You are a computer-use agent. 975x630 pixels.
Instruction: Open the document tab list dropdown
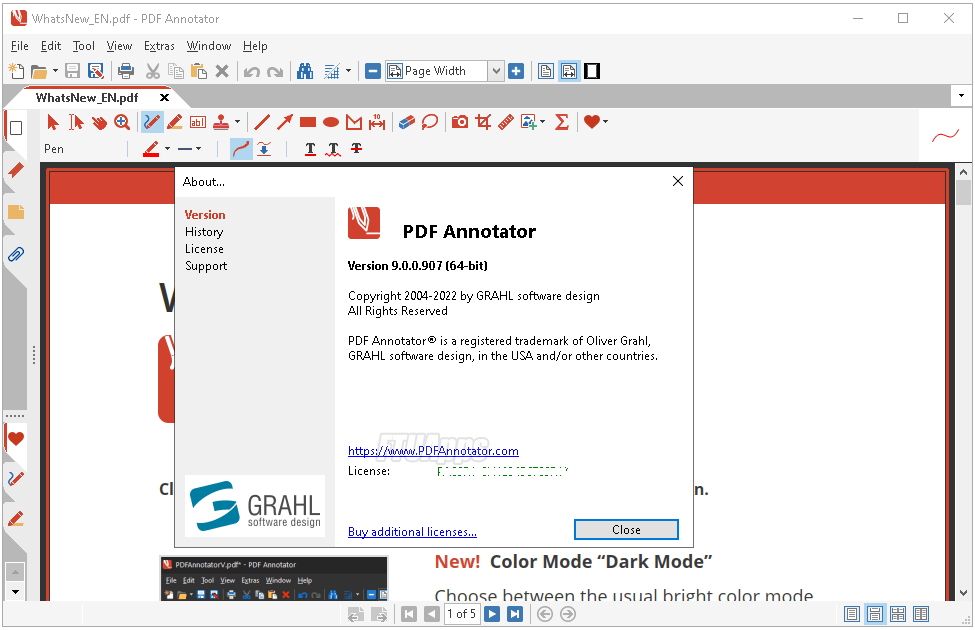pos(961,96)
